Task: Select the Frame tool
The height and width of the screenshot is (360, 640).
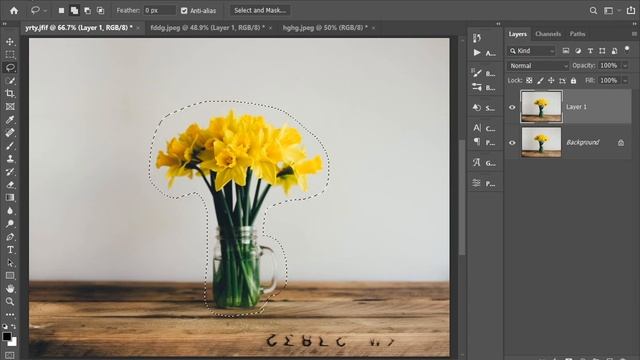Action: pyautogui.click(x=10, y=107)
